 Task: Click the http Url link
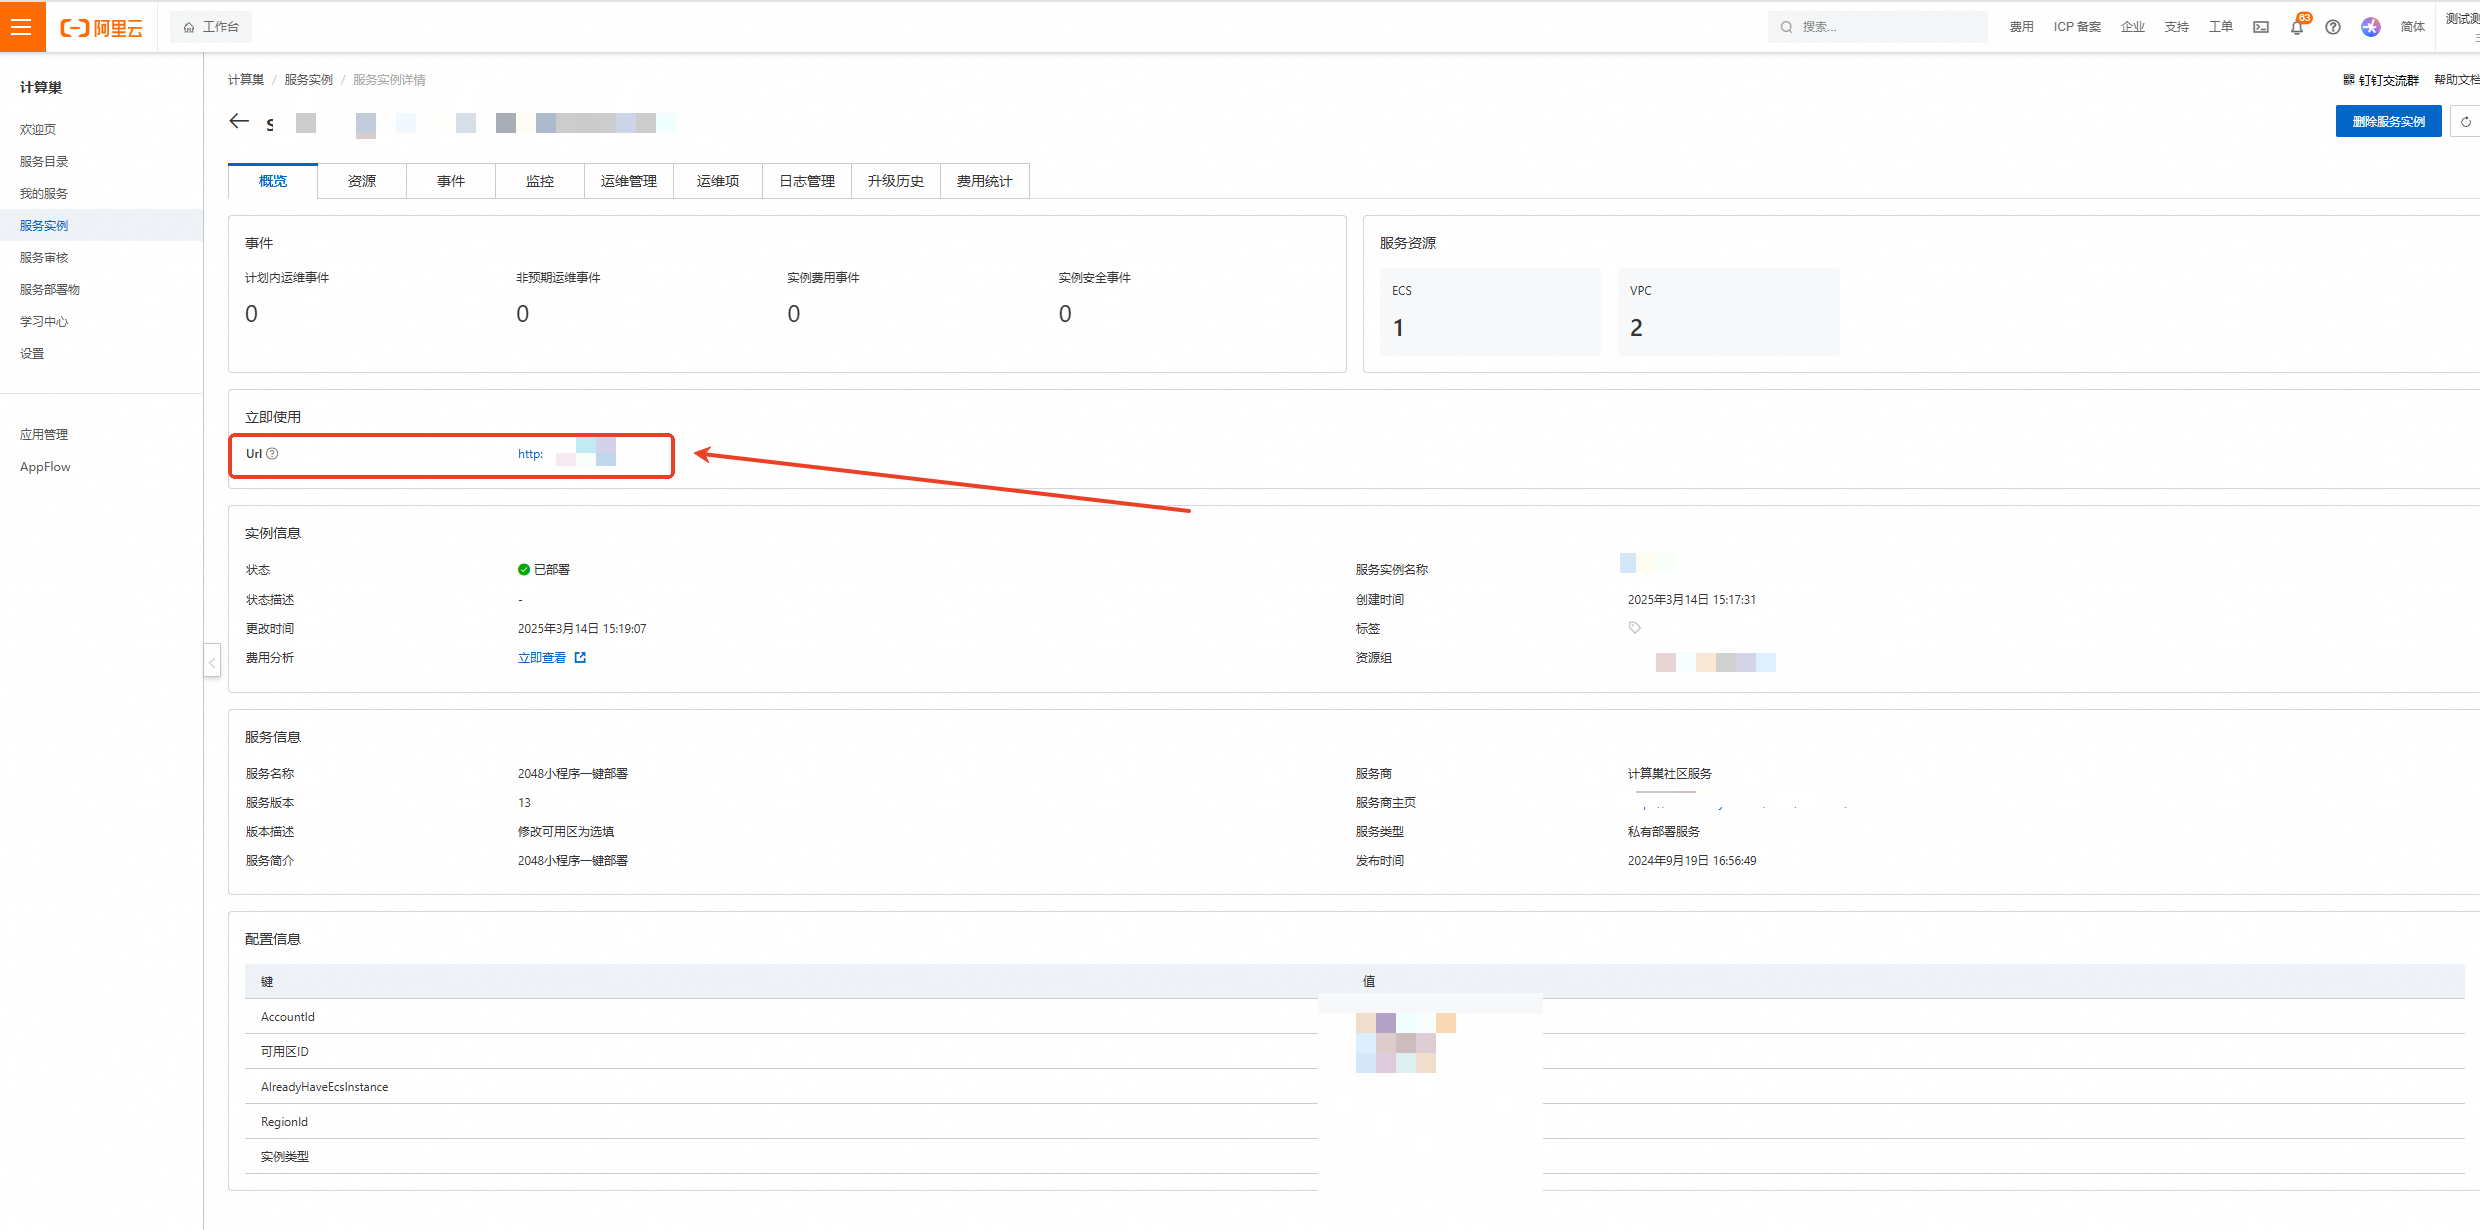click(x=530, y=454)
